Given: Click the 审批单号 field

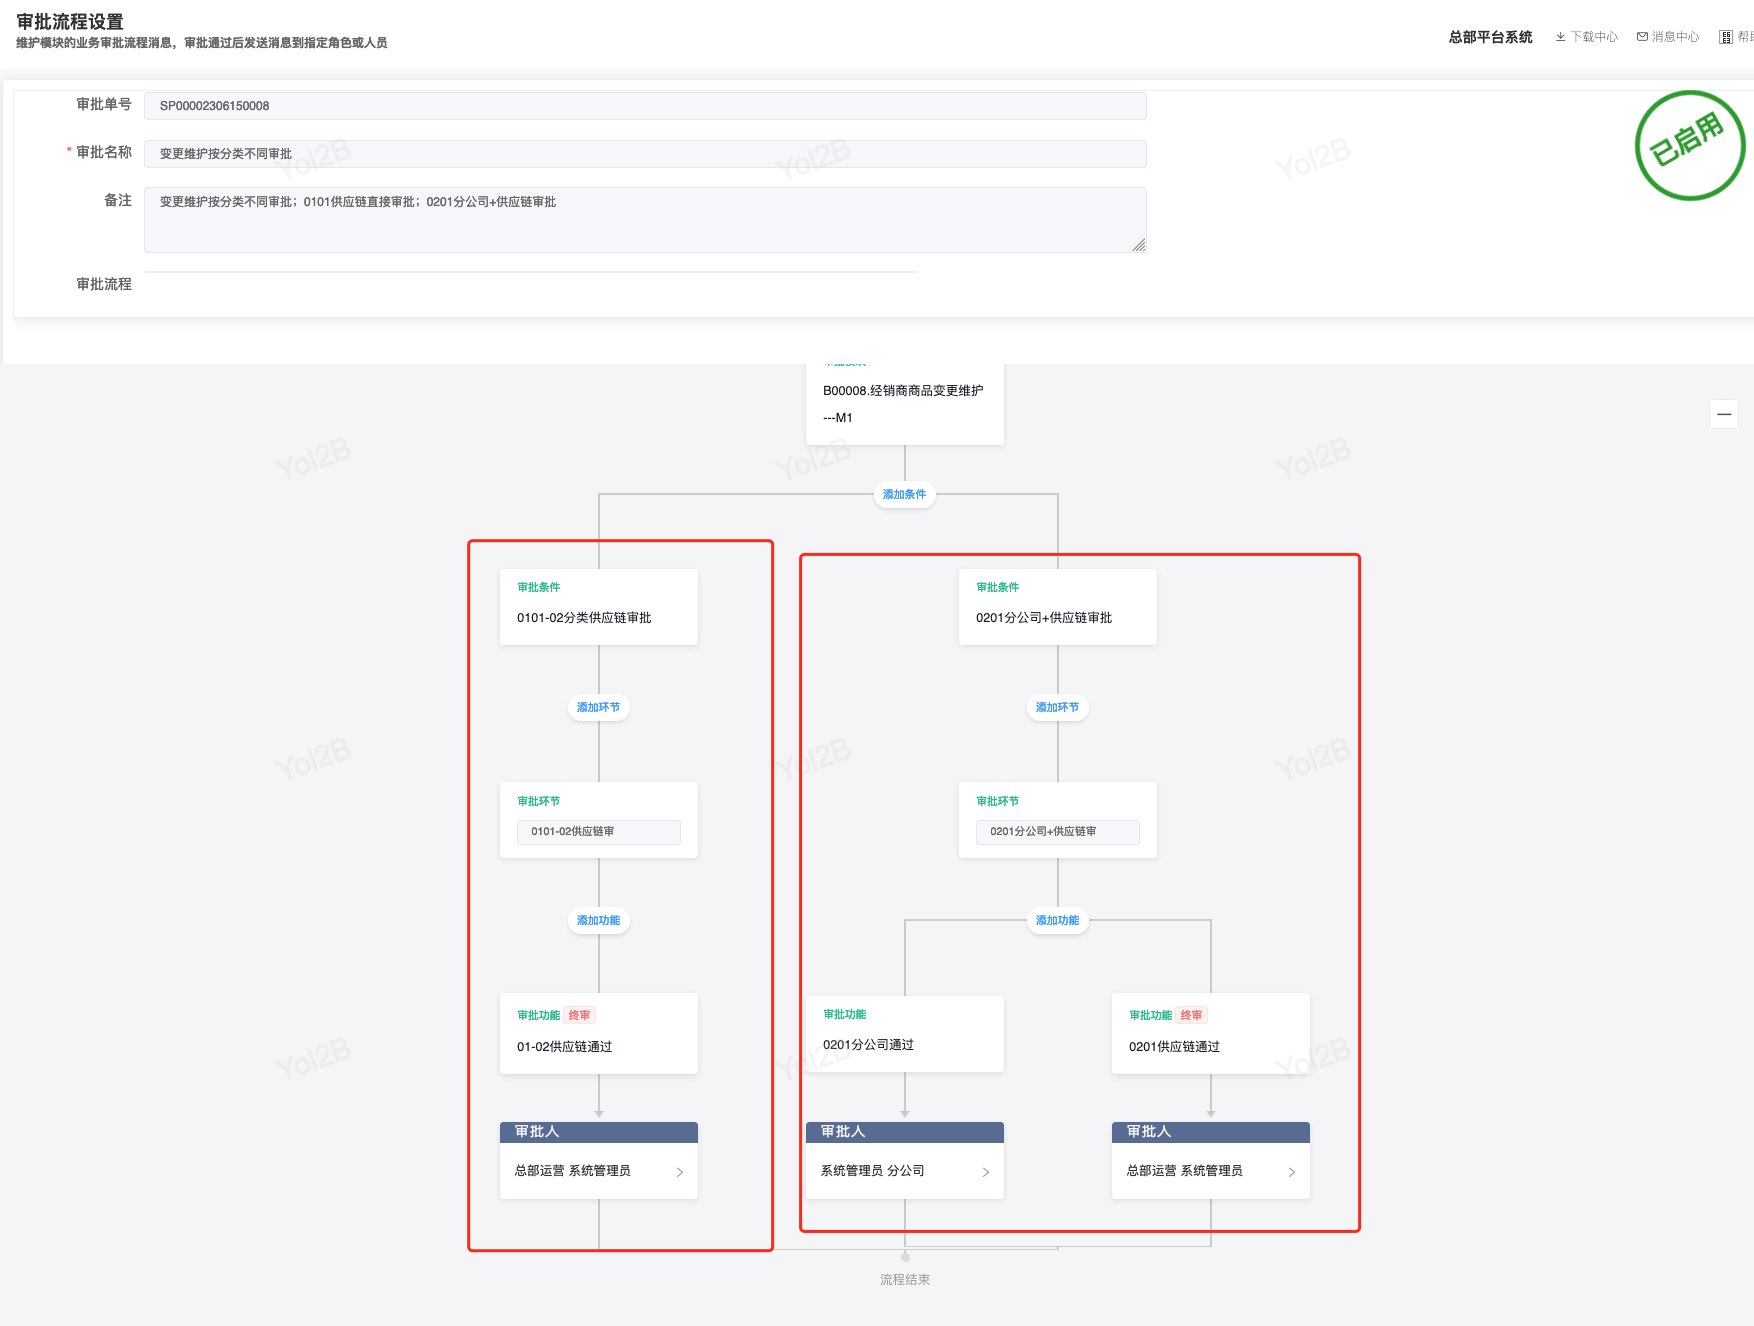Looking at the screenshot, I should coord(645,106).
